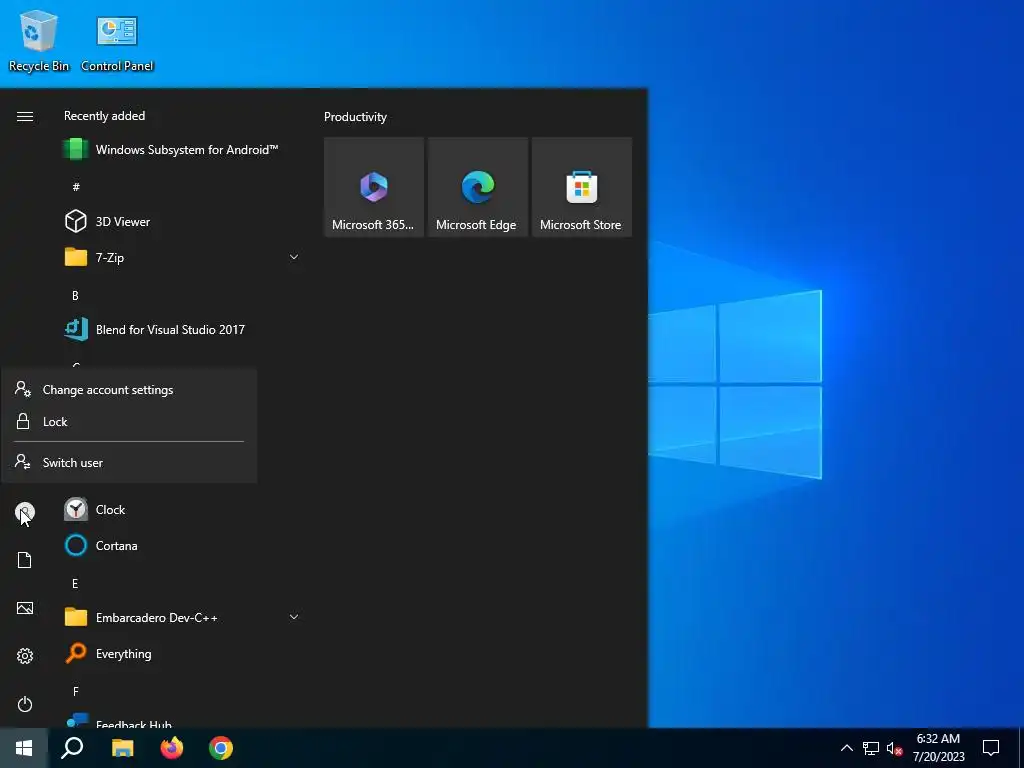The height and width of the screenshot is (768, 1024).
Task: Jump via the E letter header
Action: [75, 584]
